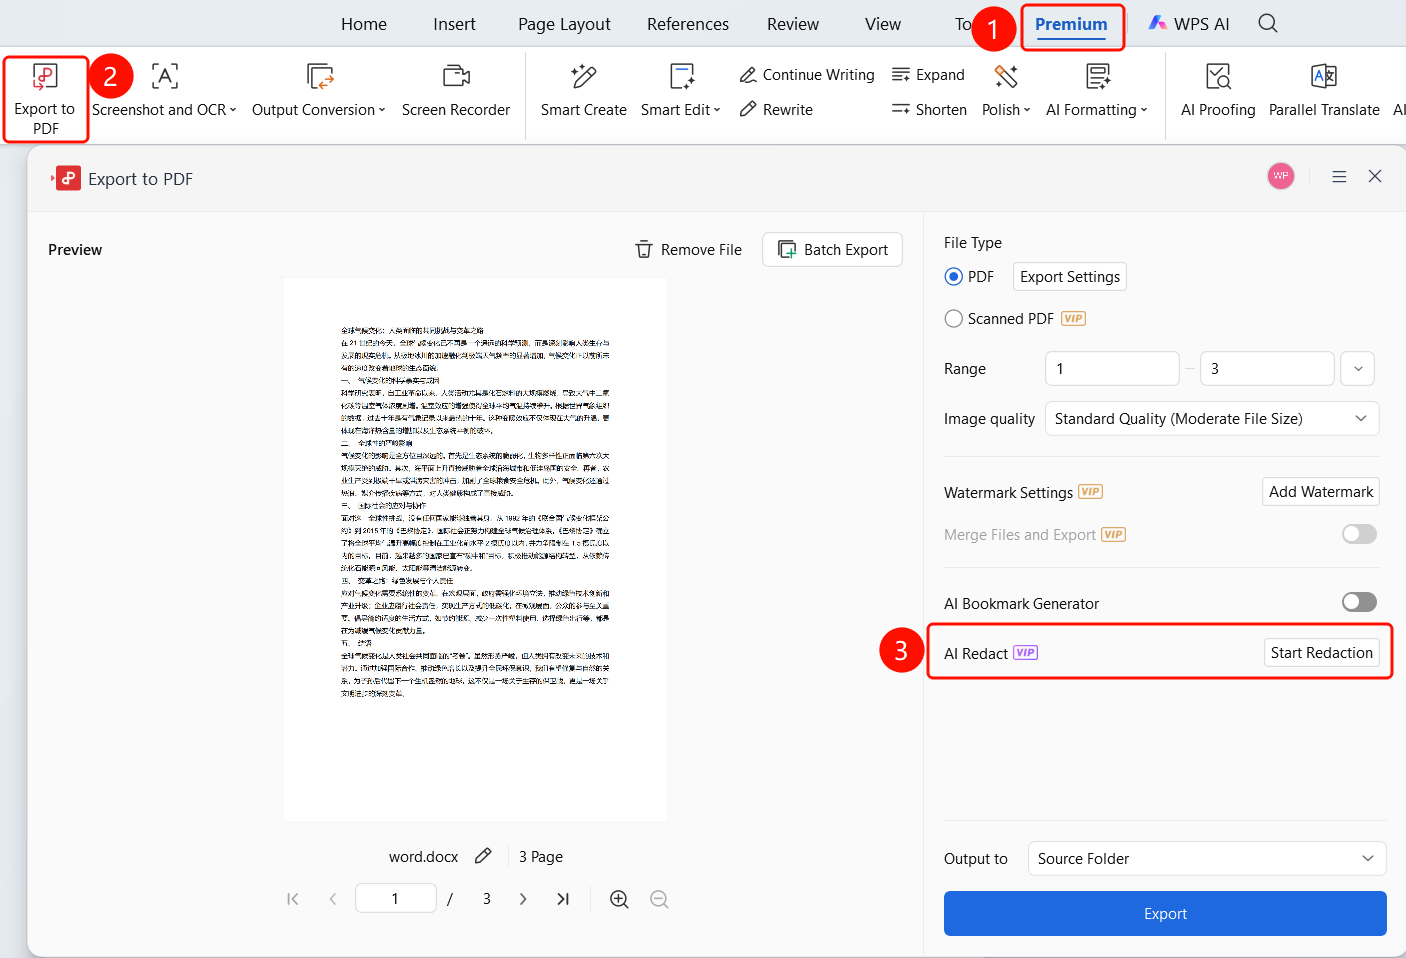
Task: Launch the Smart Create tool
Action: 584,91
